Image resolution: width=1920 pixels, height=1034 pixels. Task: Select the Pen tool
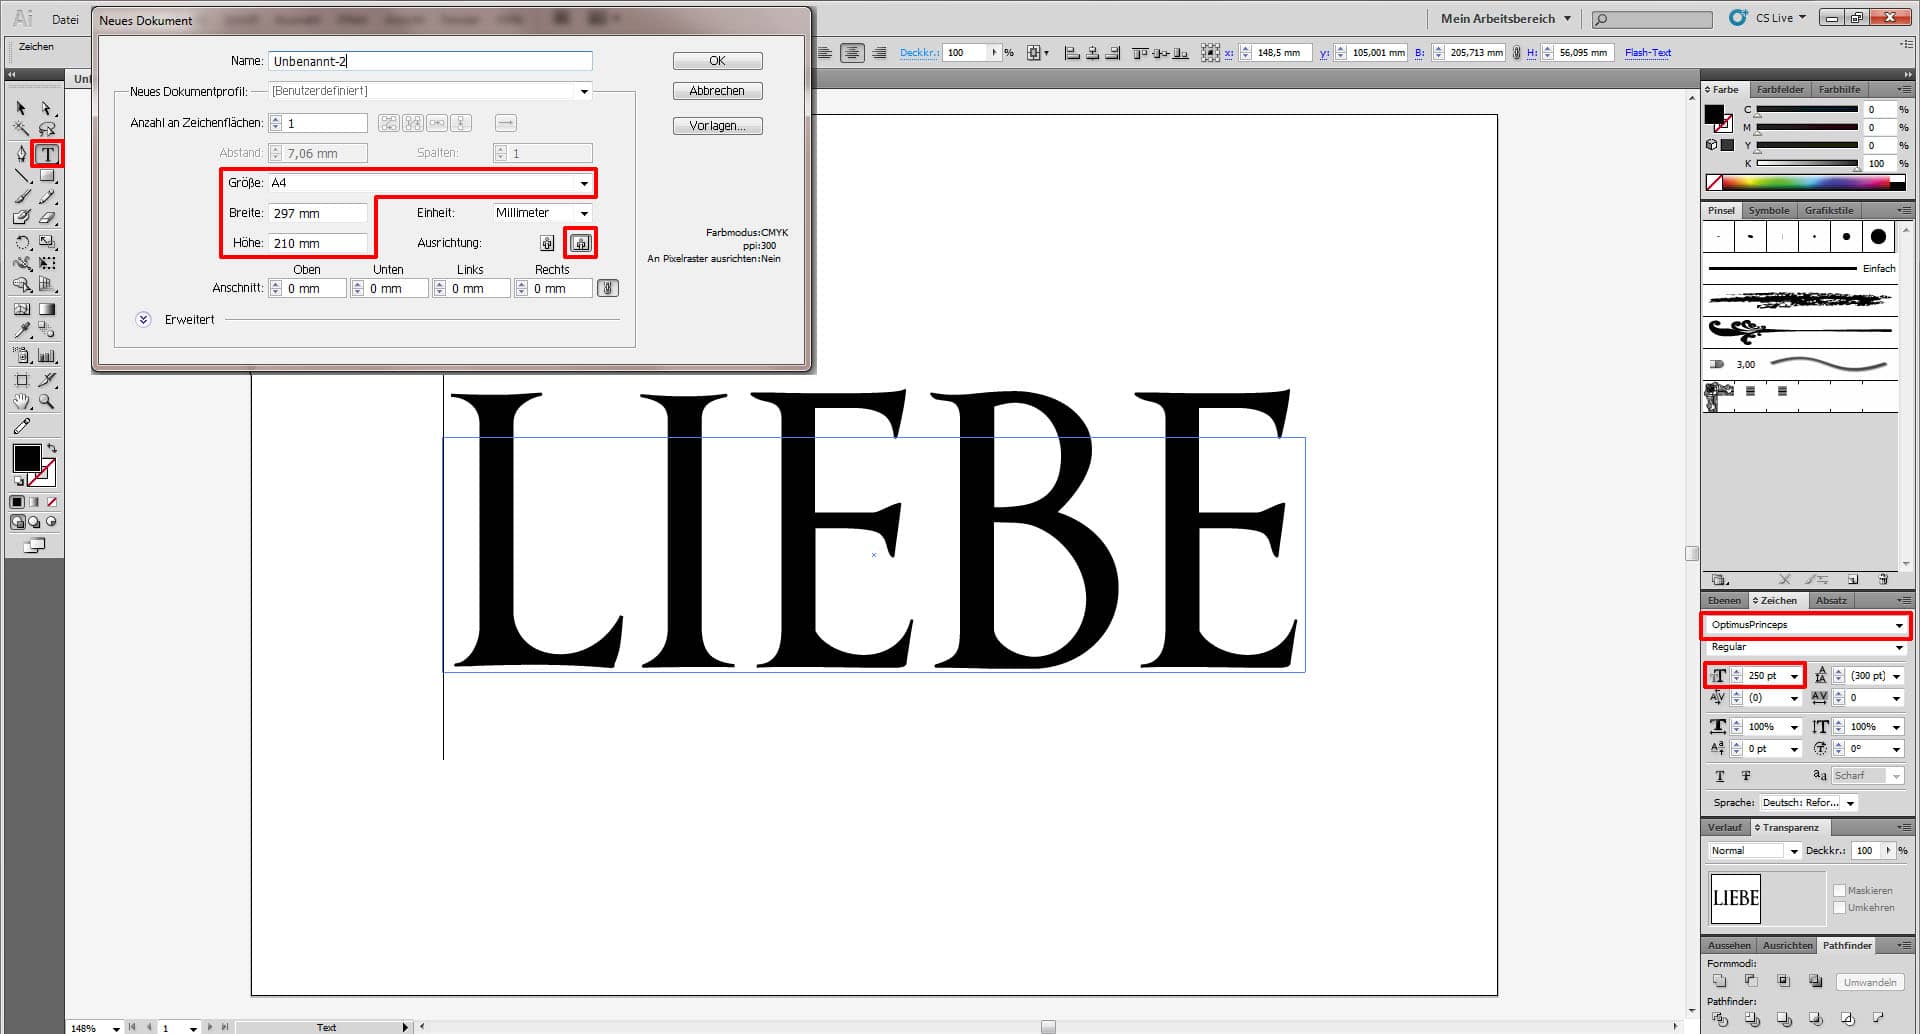21,154
